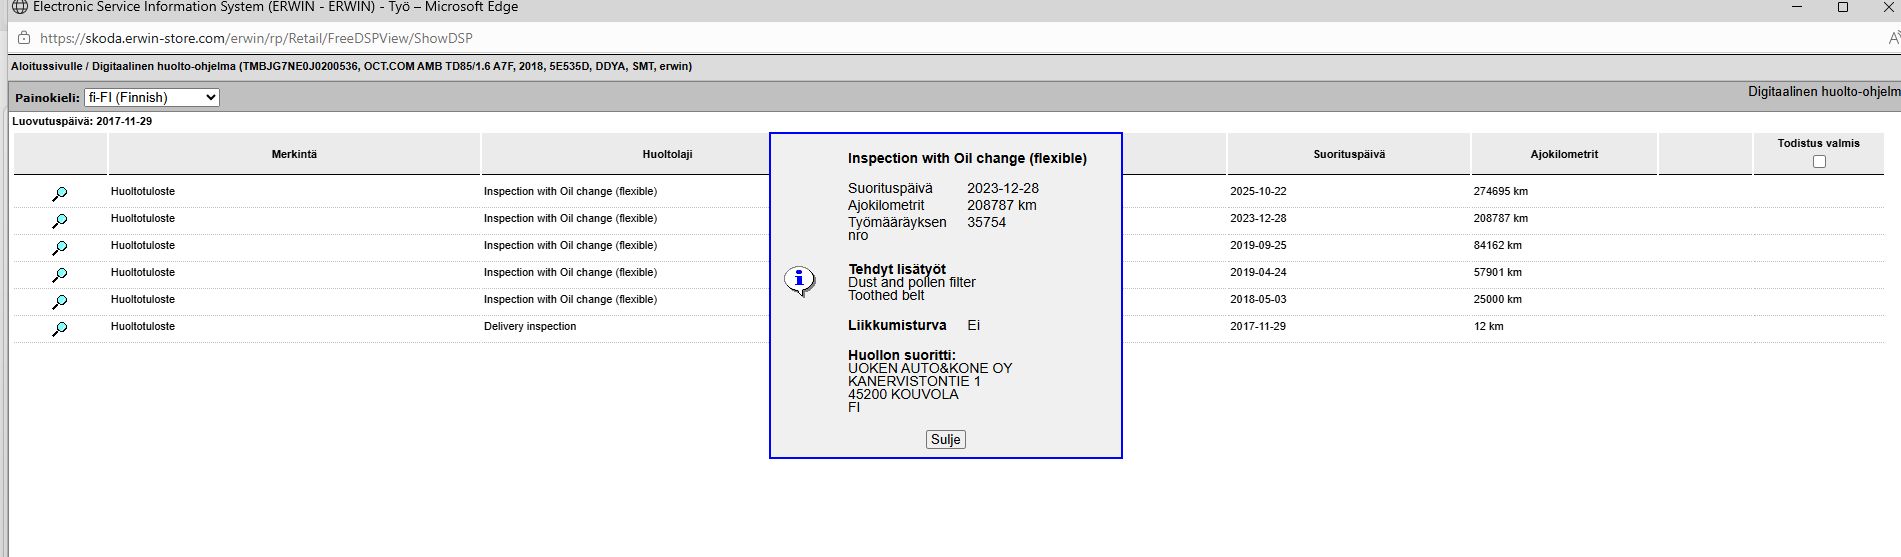
Task: Tick the Todistus valmis checkbox
Action: pos(1818,161)
